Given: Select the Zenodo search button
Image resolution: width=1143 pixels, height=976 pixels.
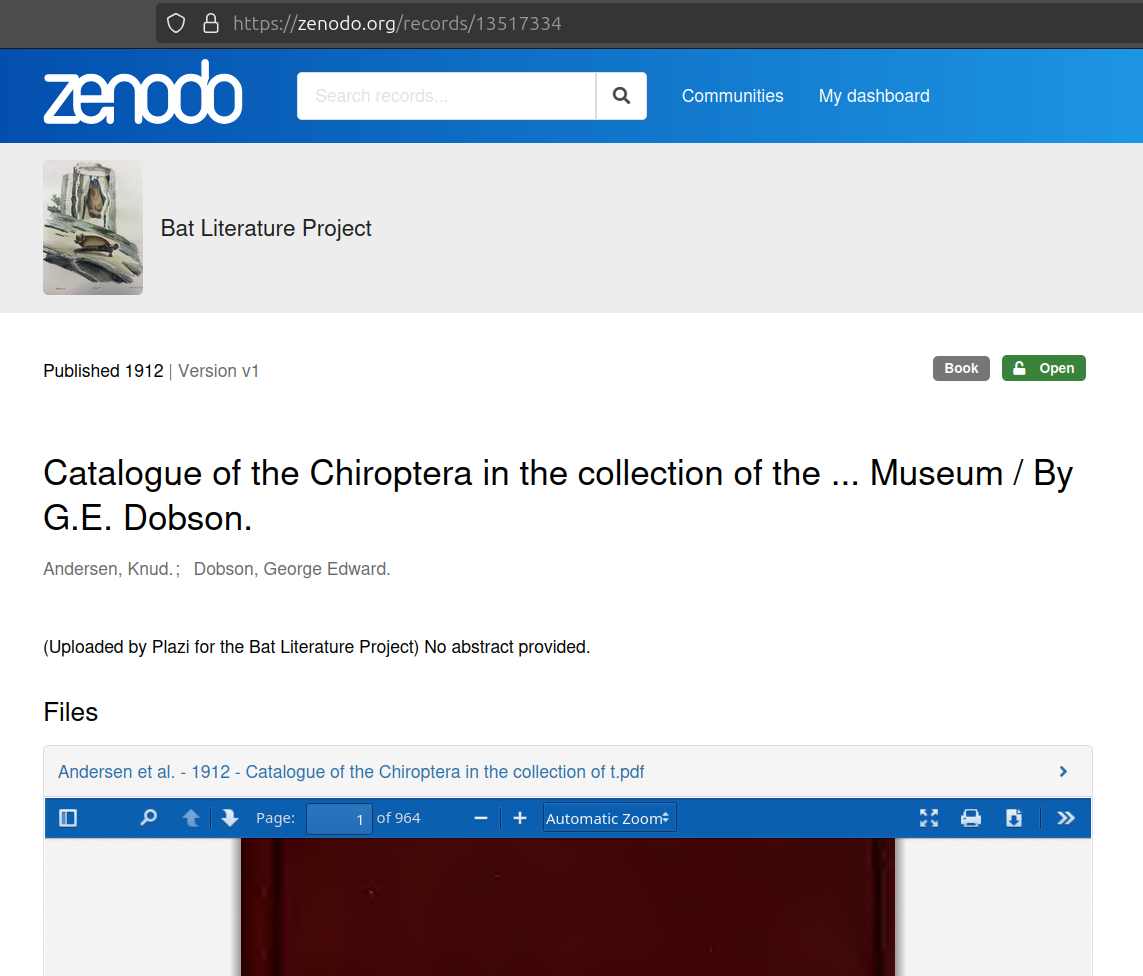Looking at the screenshot, I should pos(621,95).
